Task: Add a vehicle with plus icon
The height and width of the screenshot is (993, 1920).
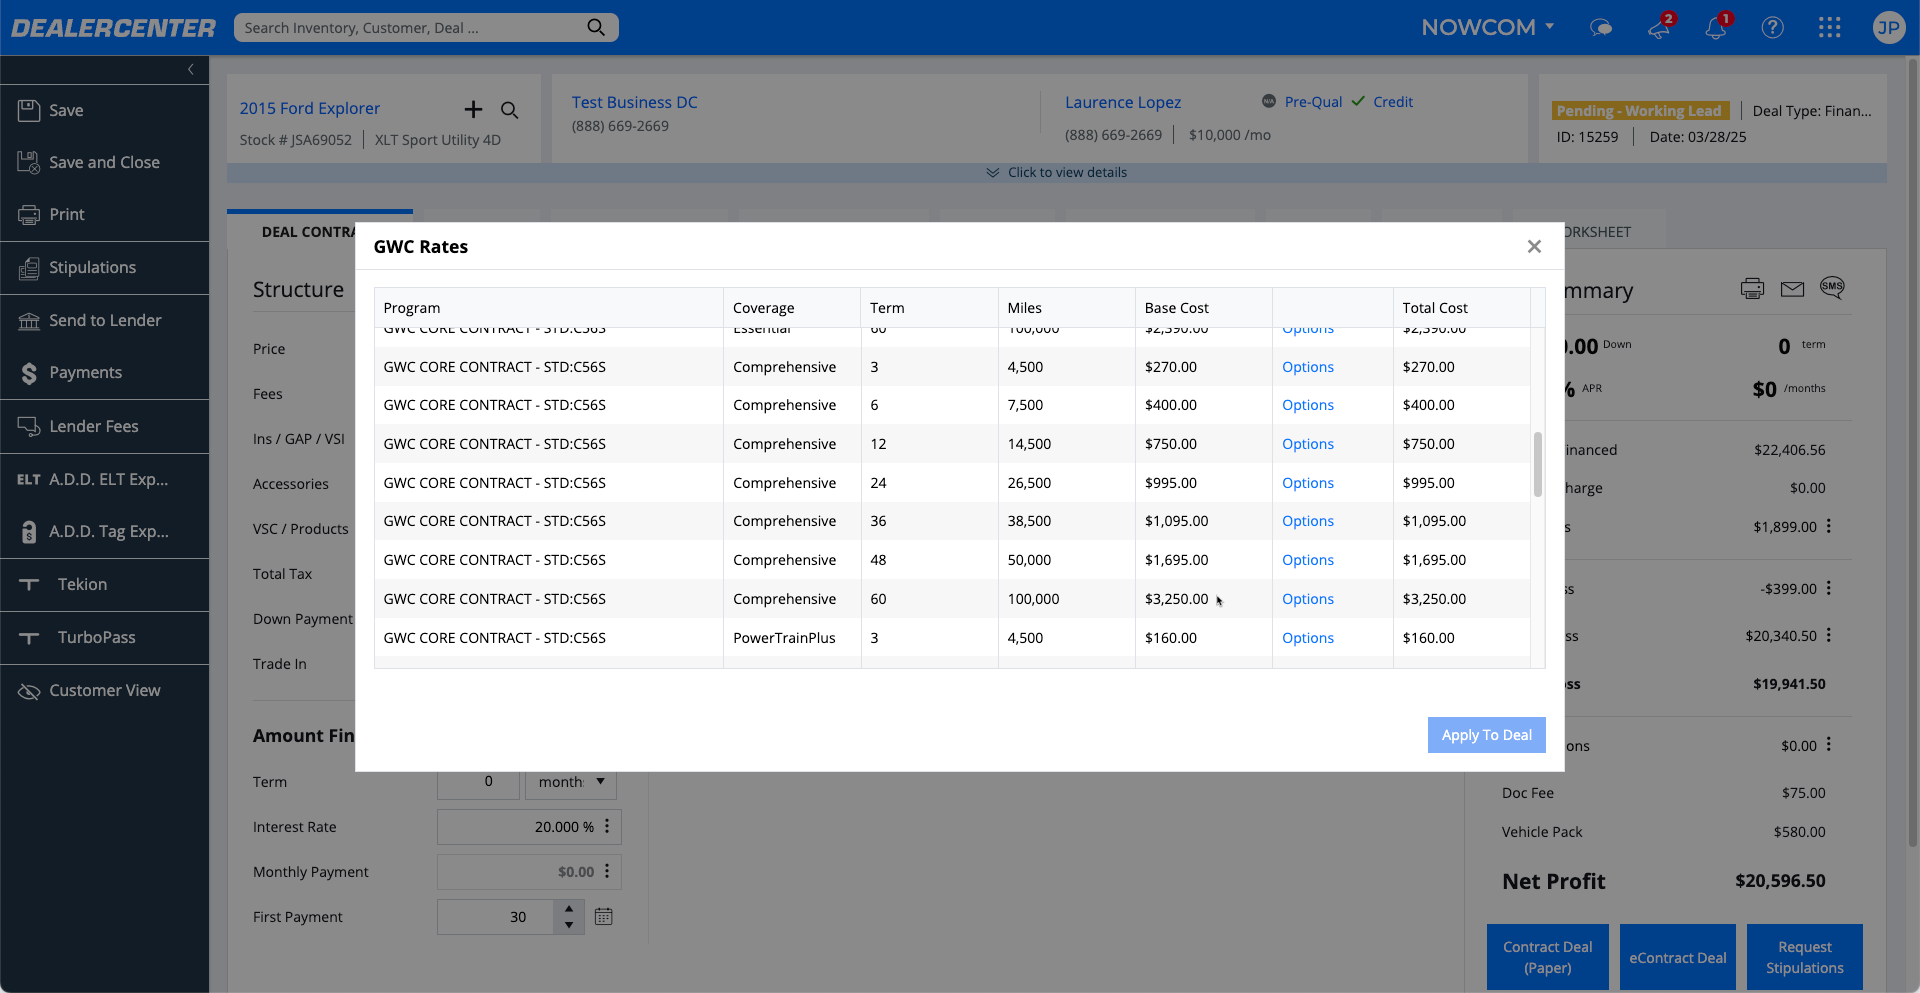Action: [x=473, y=109]
